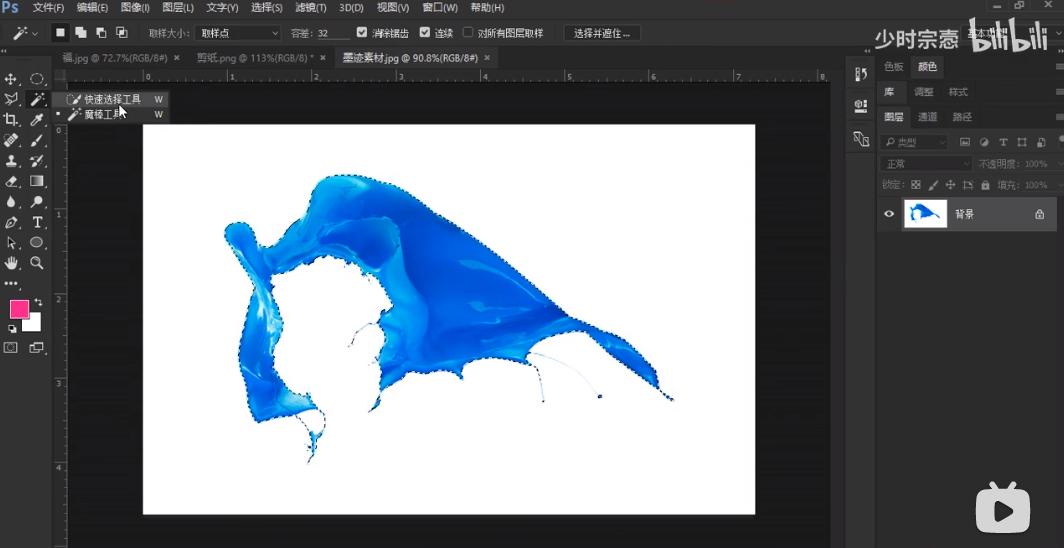Hide the 背景 layer using eye icon
The height and width of the screenshot is (548, 1064).
coord(889,214)
